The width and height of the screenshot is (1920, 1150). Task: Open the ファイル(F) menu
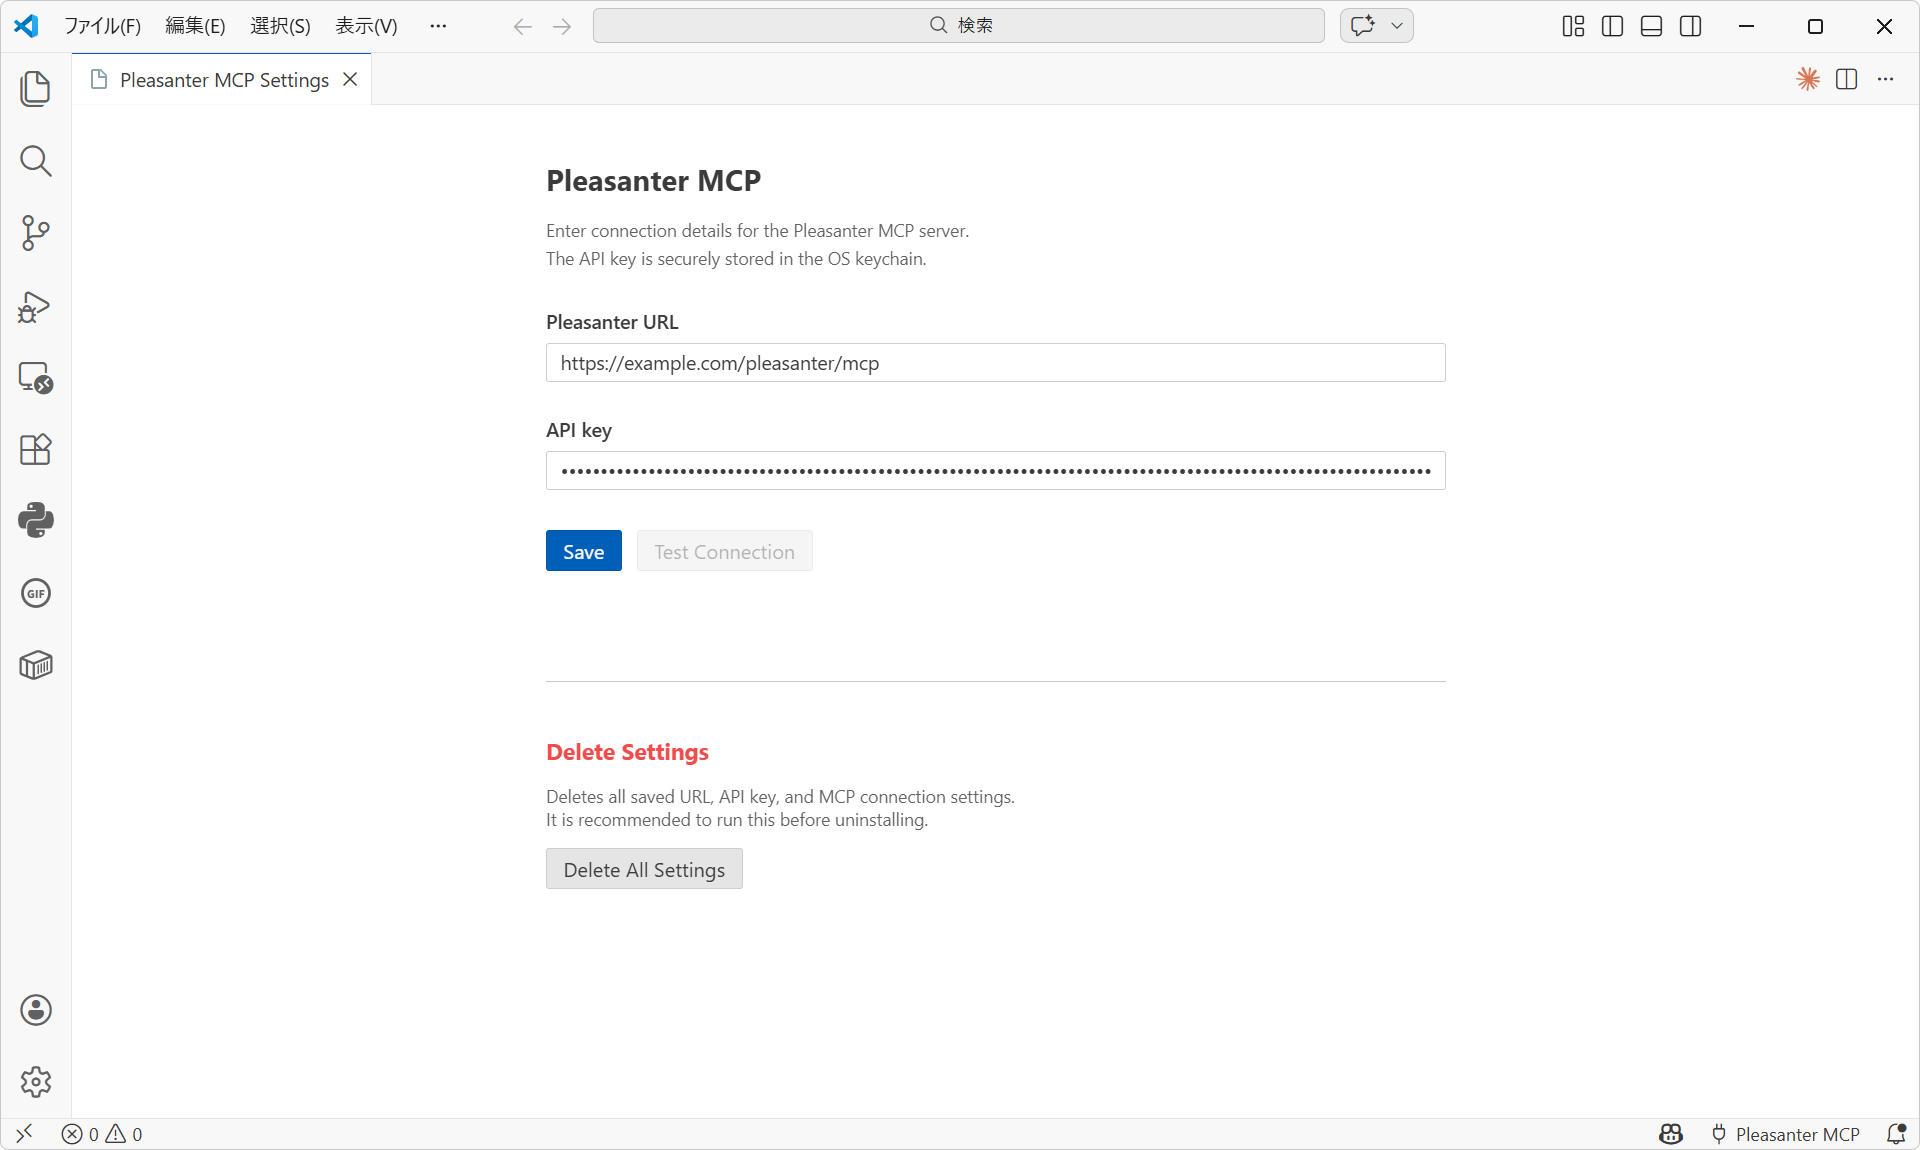102,26
